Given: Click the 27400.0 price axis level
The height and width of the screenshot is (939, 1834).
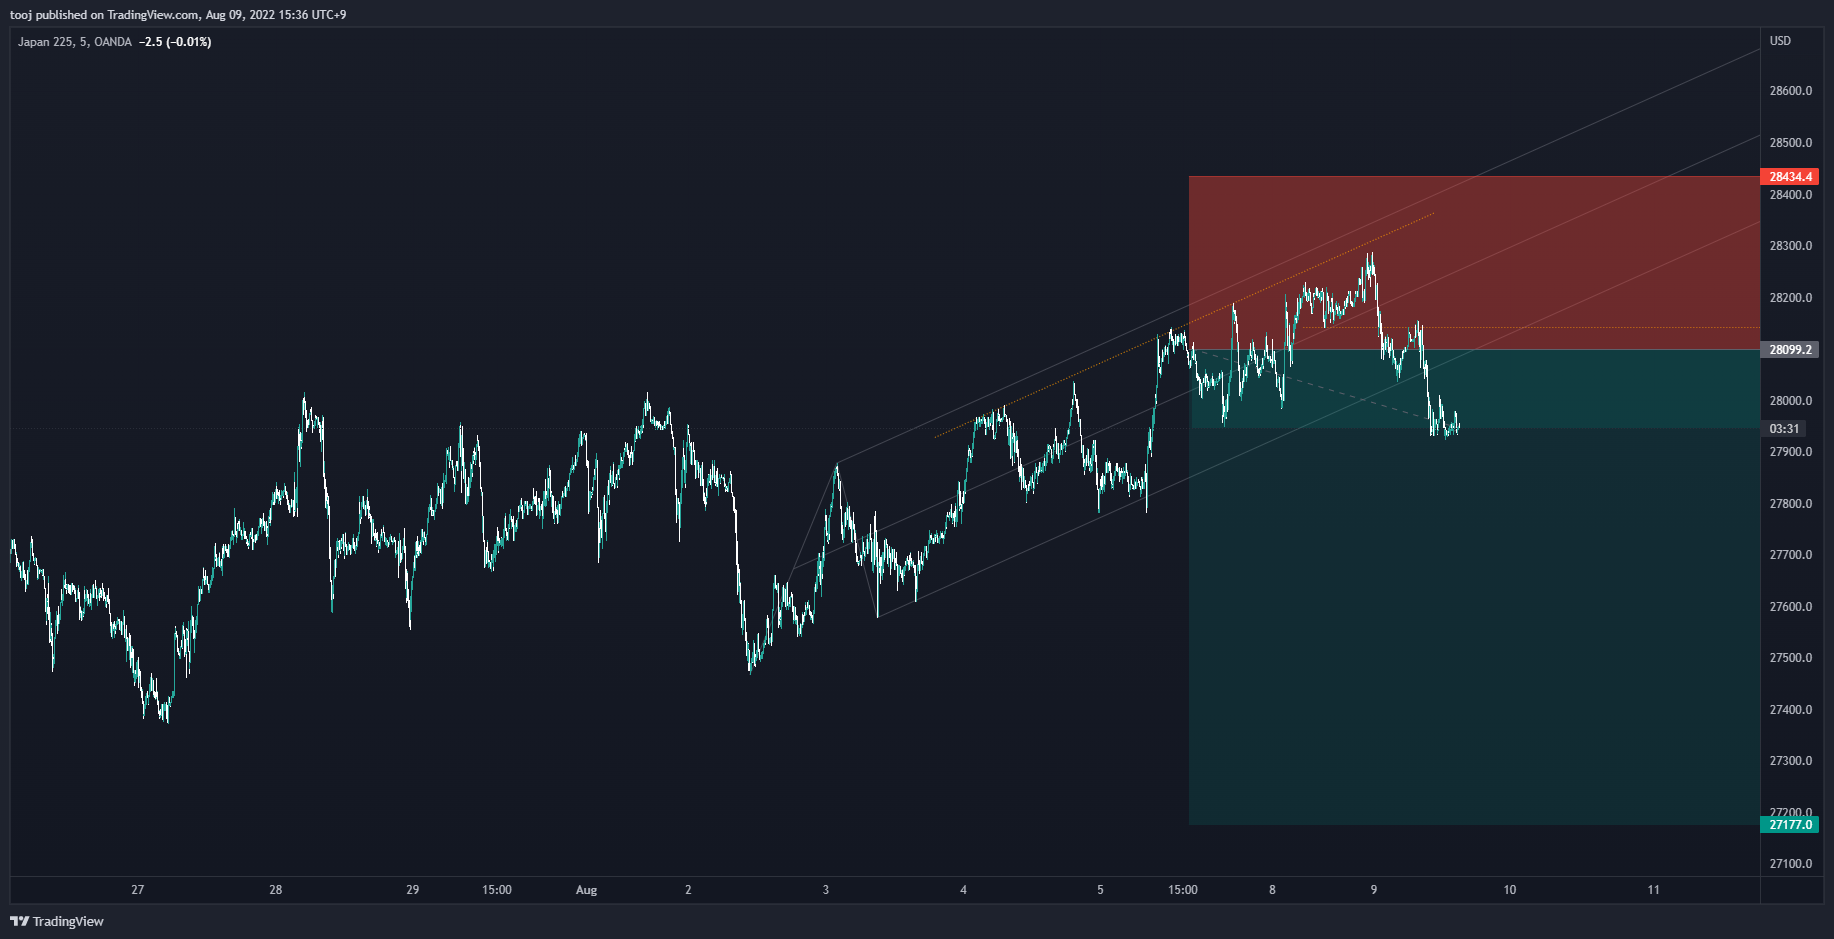Looking at the screenshot, I should point(1790,710).
